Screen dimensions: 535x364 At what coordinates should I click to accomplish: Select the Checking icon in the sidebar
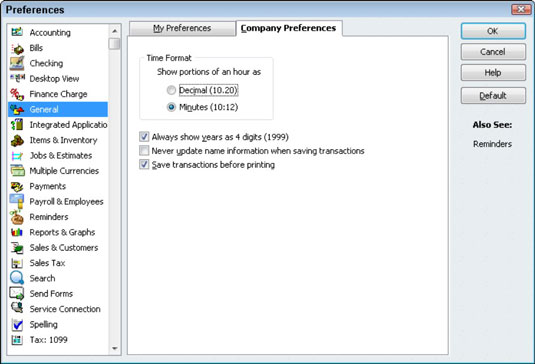coord(17,63)
